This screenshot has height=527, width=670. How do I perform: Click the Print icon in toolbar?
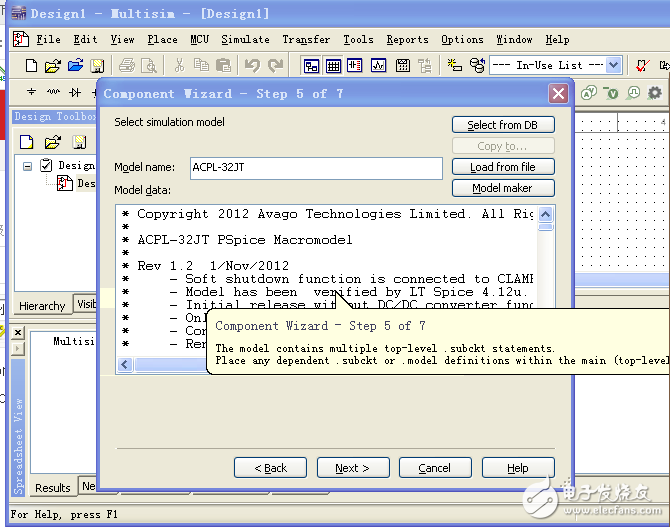point(127,65)
